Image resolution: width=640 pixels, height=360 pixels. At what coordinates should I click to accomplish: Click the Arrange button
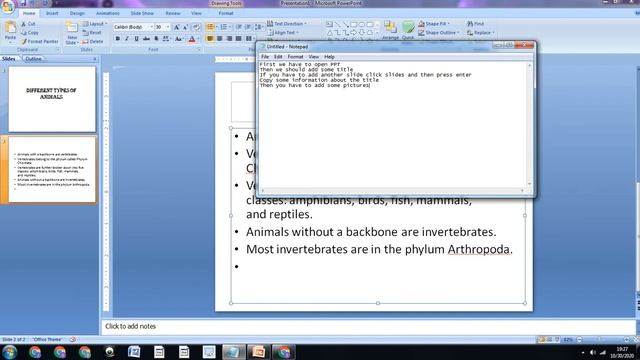click(390, 30)
